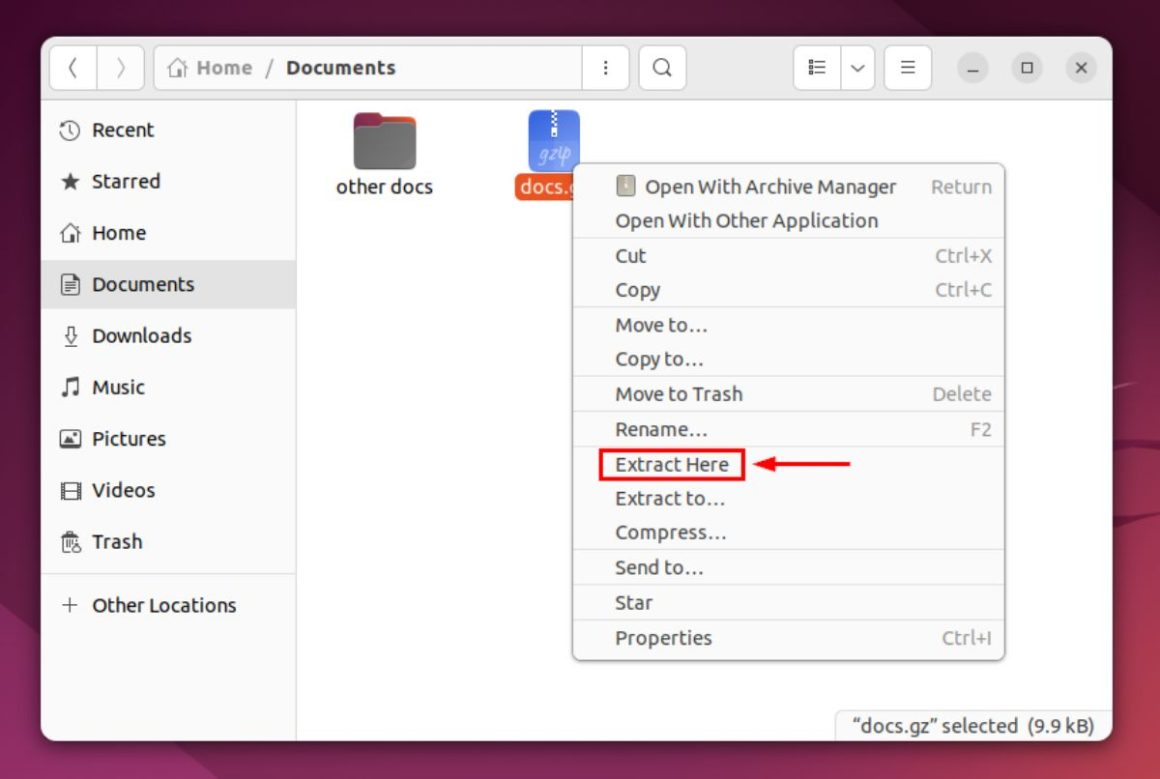
Task: Click the Starred star icon in sidebar
Action: 68,181
